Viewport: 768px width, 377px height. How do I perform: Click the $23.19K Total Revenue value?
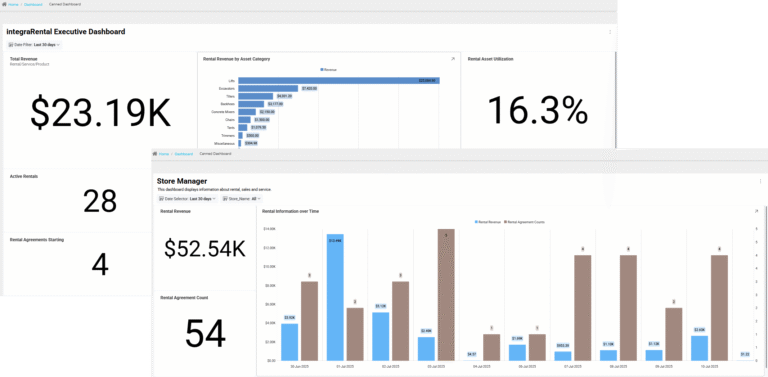(x=100, y=113)
